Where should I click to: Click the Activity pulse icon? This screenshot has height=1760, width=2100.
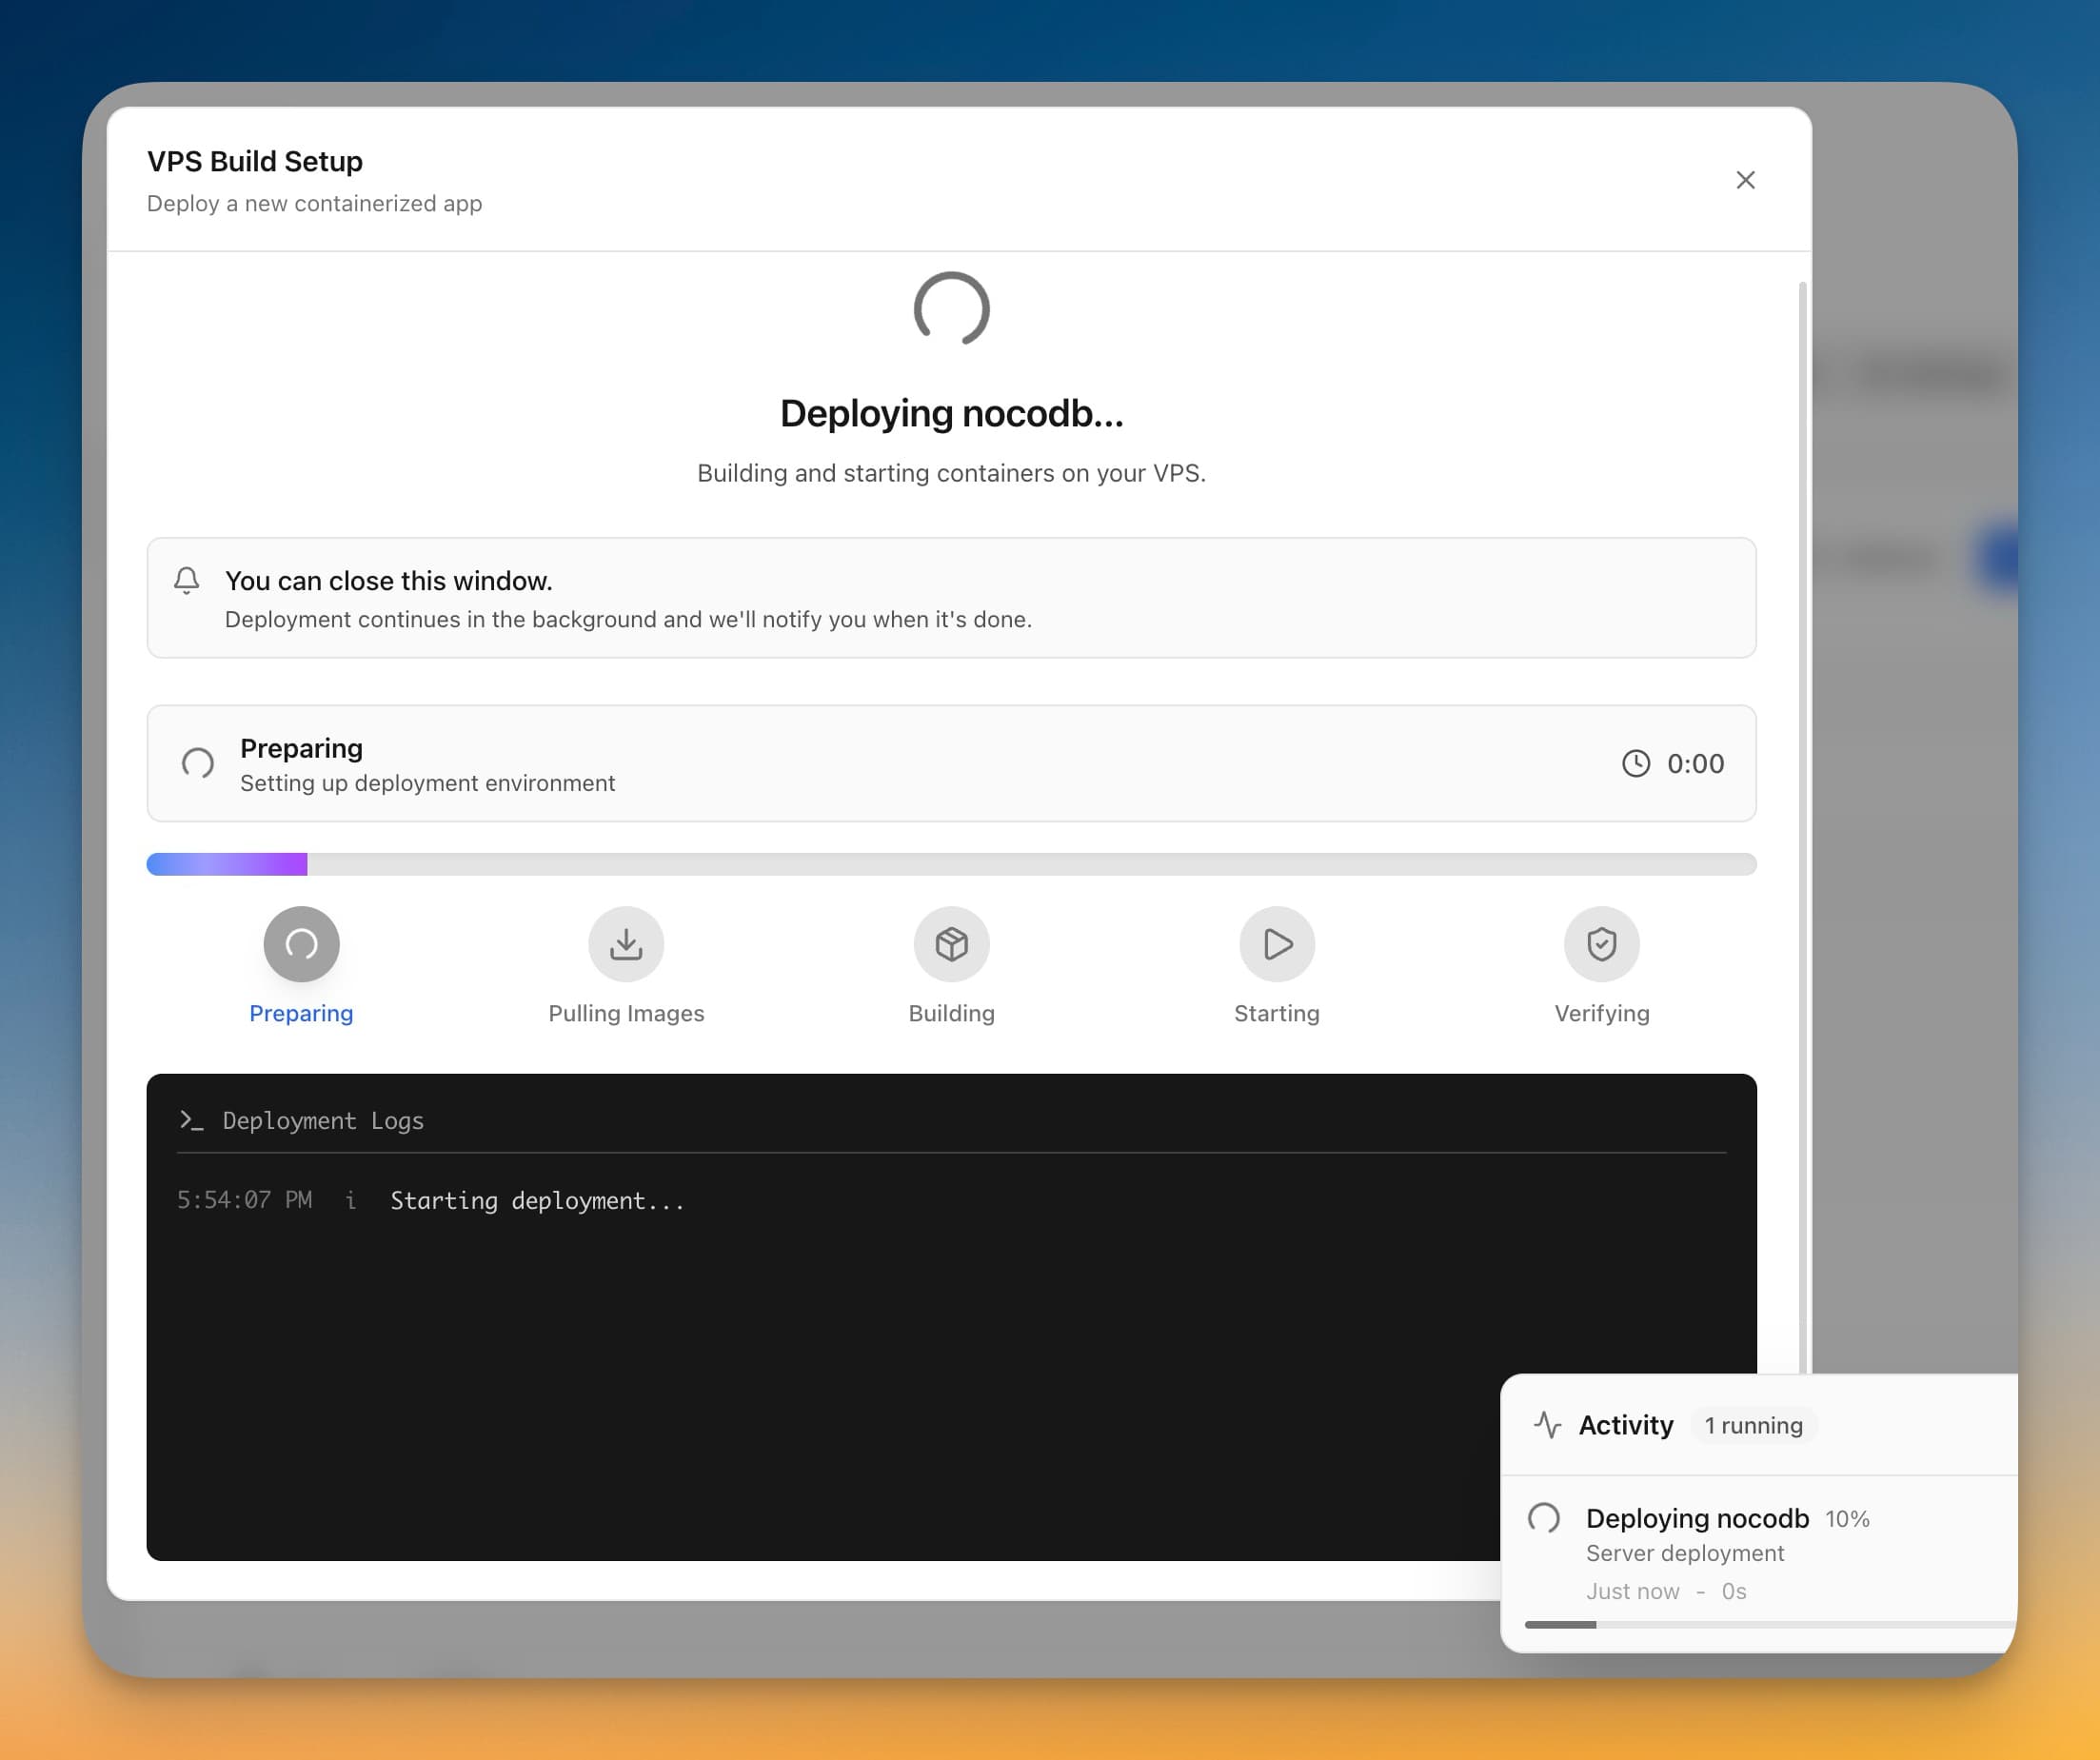(1549, 1425)
